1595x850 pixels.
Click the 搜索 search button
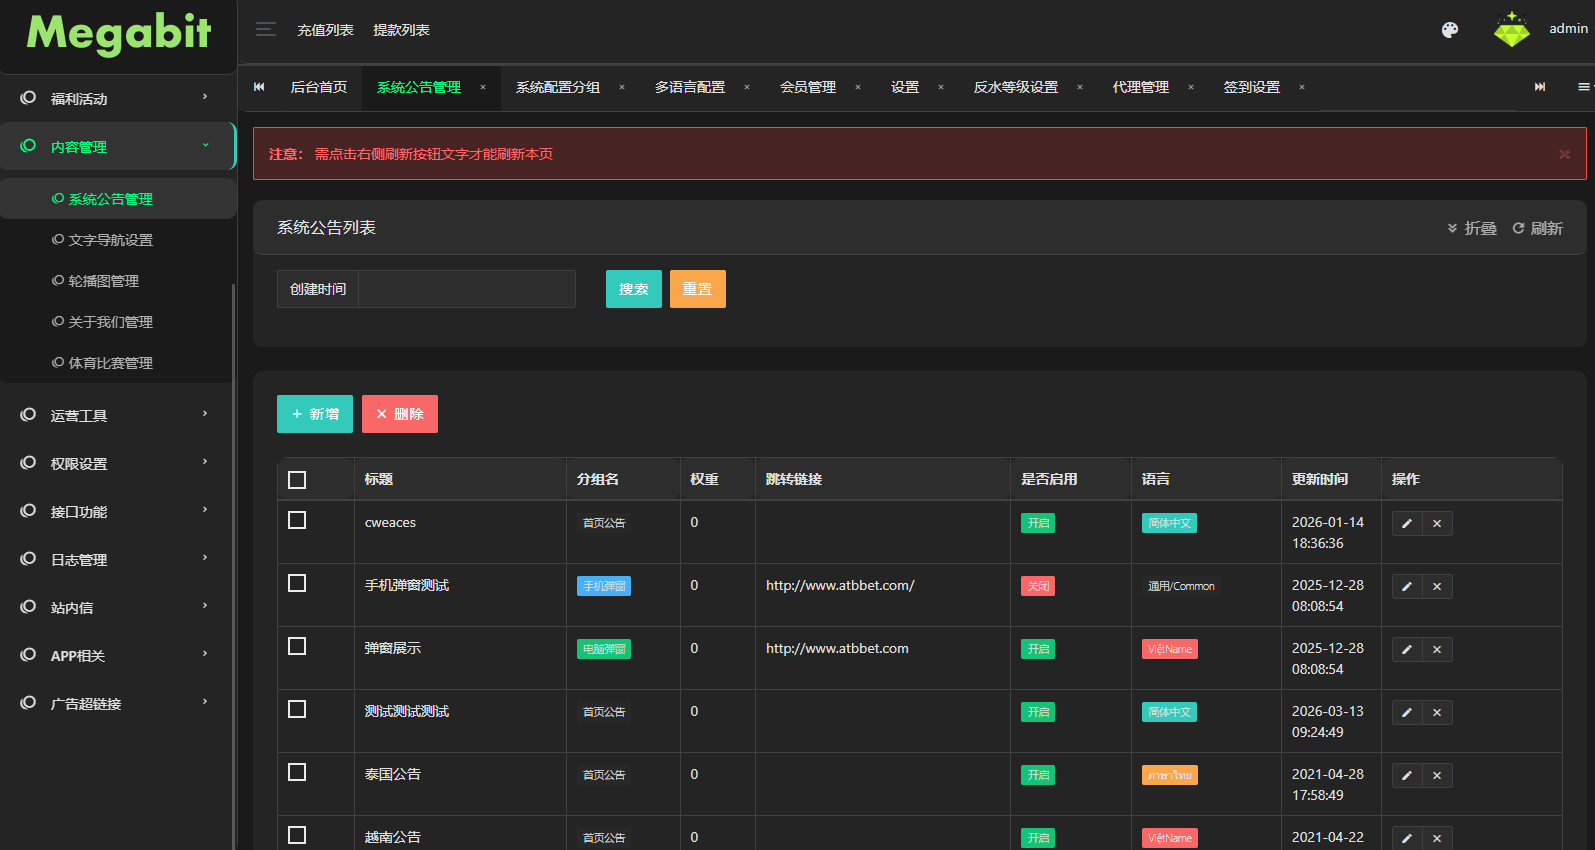pos(633,289)
